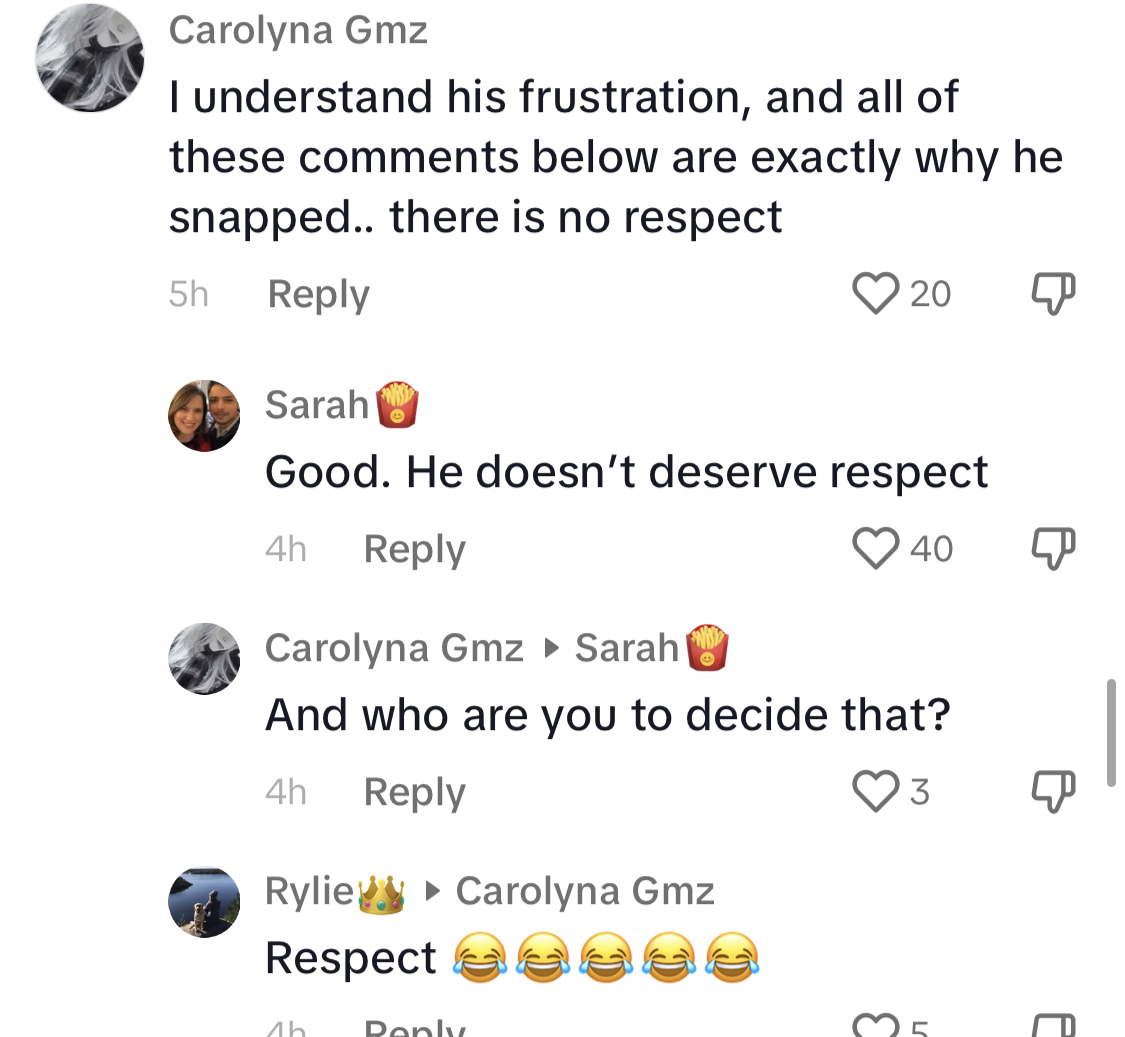Reply to Sarah's 4h comment

point(415,550)
